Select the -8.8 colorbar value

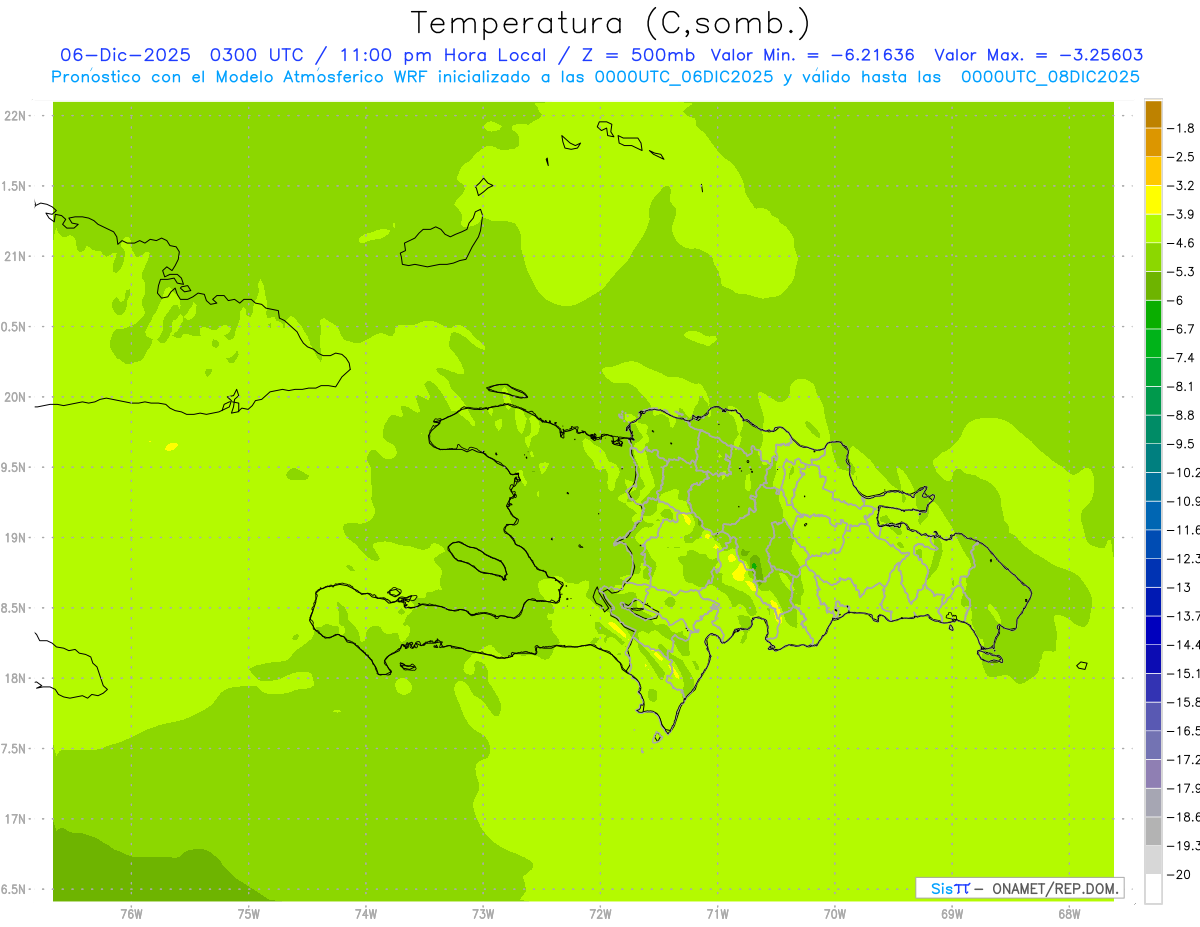(1181, 415)
